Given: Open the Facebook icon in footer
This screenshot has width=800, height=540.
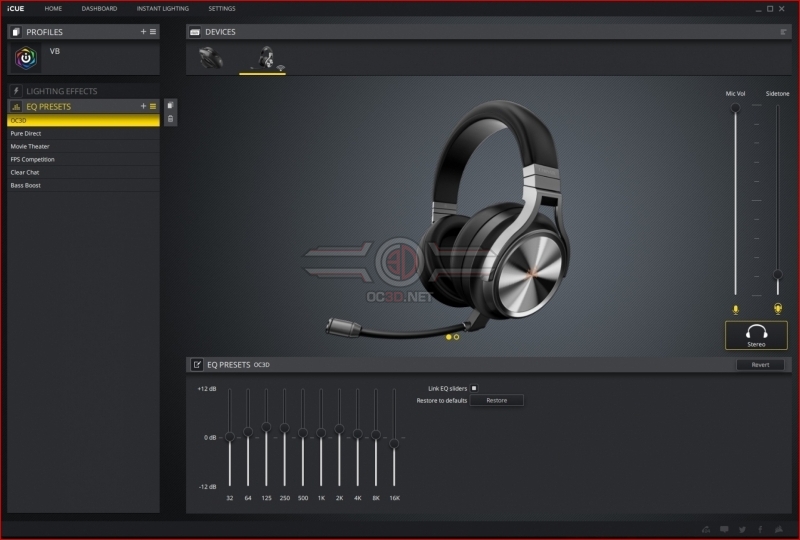Looking at the screenshot, I should [x=760, y=529].
